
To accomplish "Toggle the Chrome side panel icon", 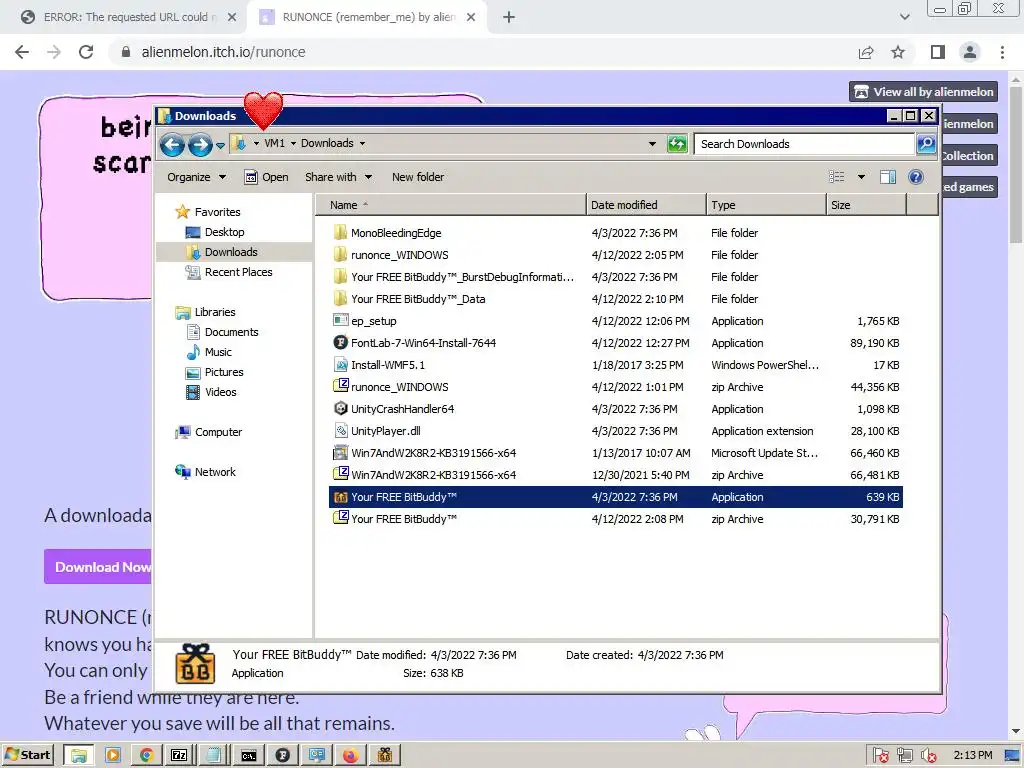I will [938, 52].
